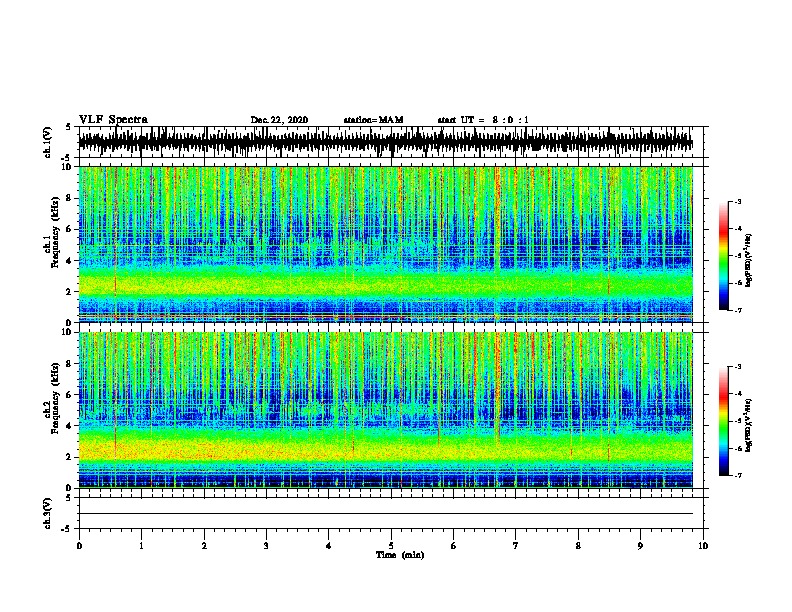Click the "4" tick on the Time axis

click(329, 546)
